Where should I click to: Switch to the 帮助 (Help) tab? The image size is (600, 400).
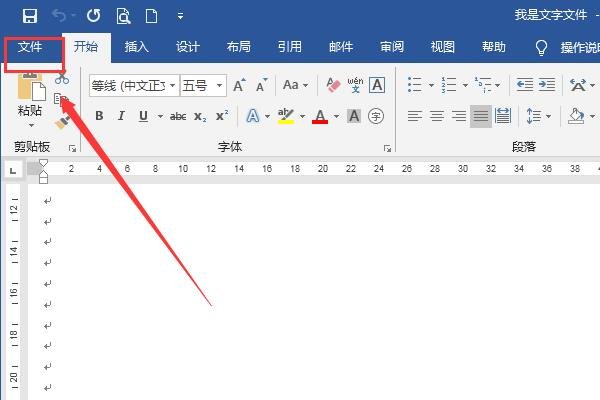pos(494,47)
